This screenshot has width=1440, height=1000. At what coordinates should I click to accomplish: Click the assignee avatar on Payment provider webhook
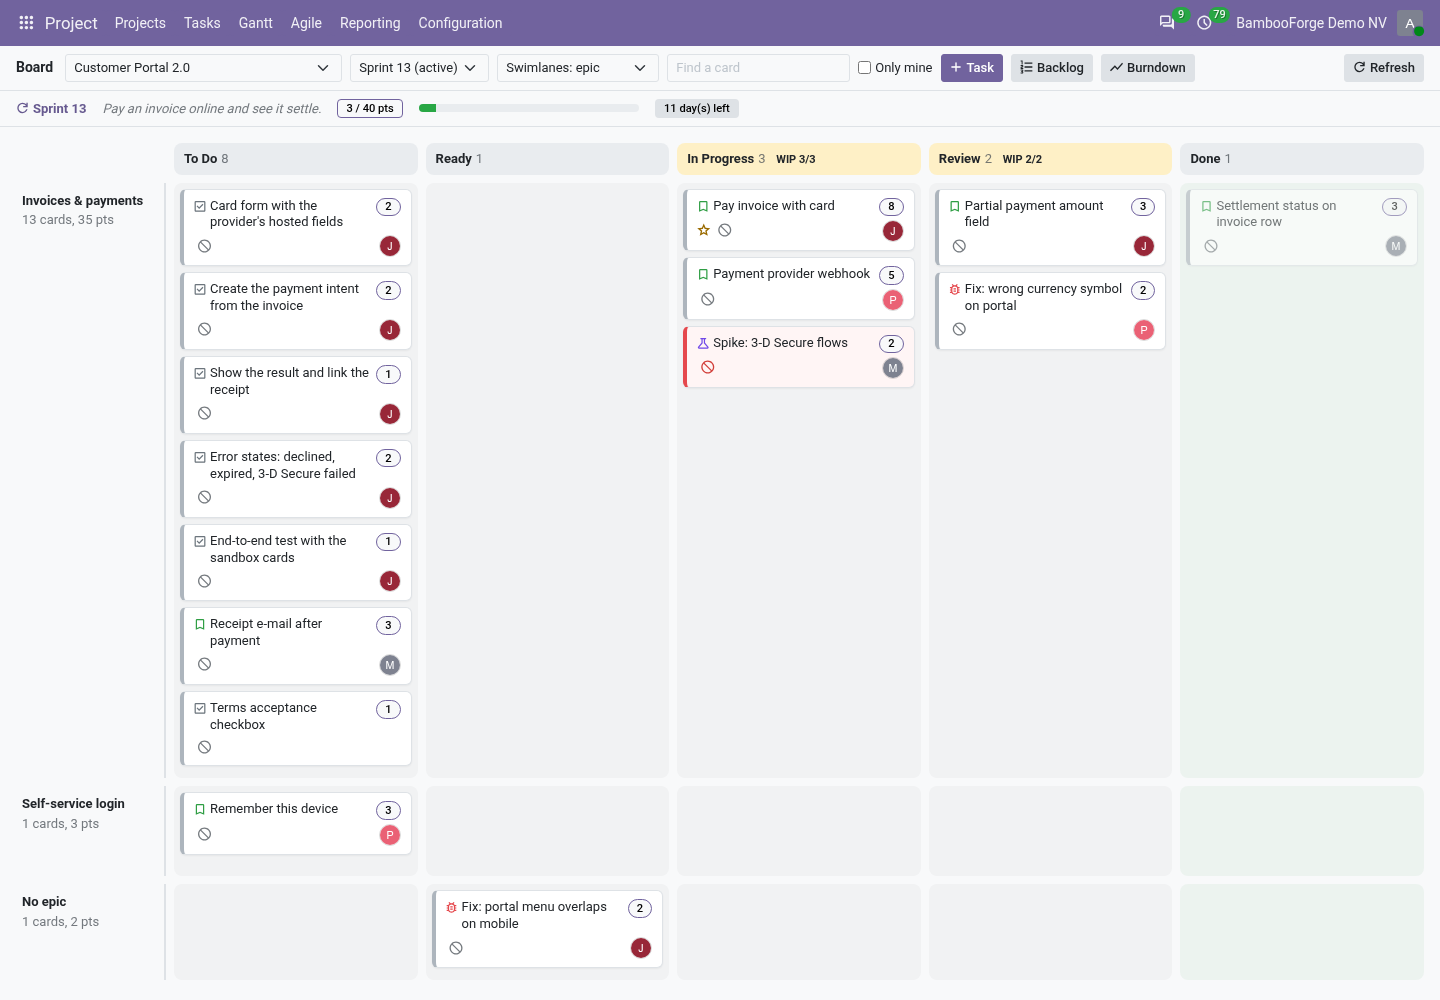[x=893, y=300]
